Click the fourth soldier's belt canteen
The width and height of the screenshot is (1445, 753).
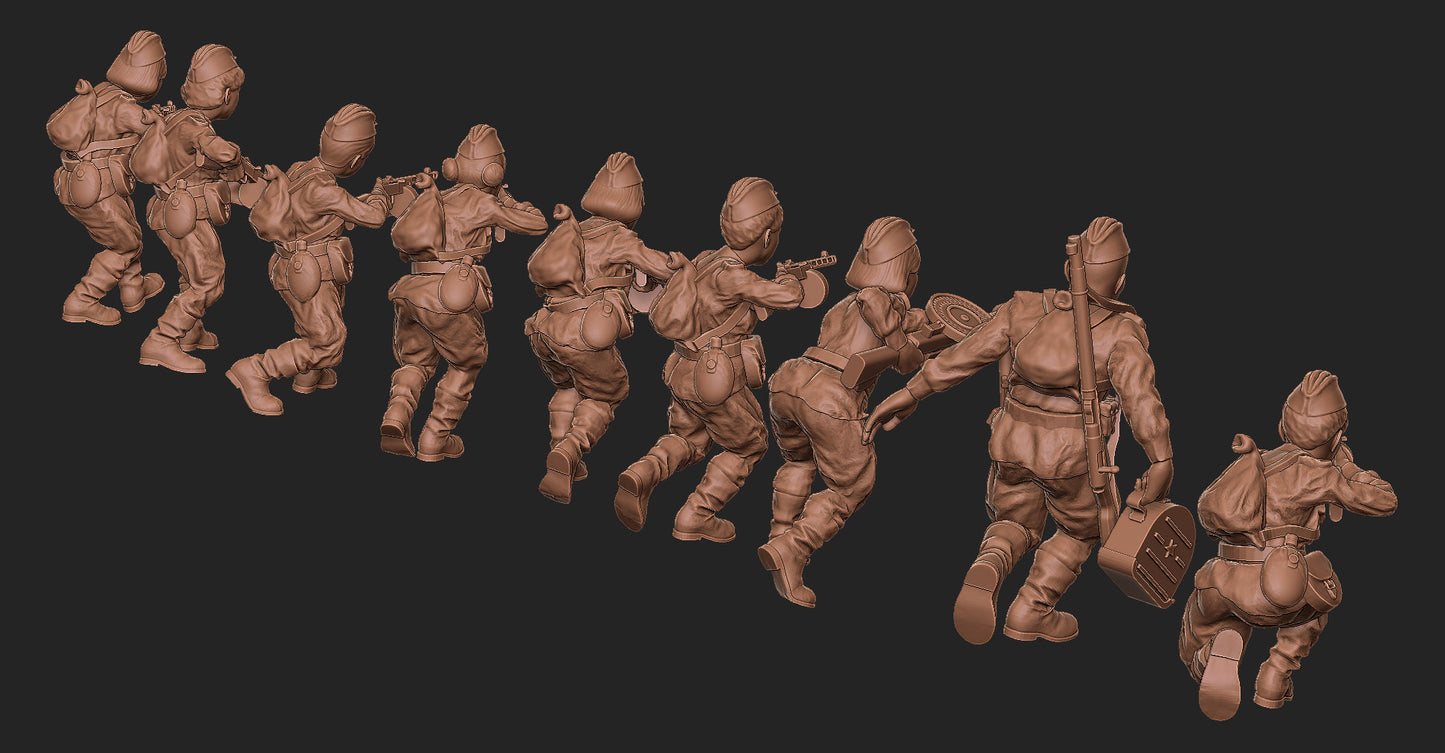[x=458, y=286]
